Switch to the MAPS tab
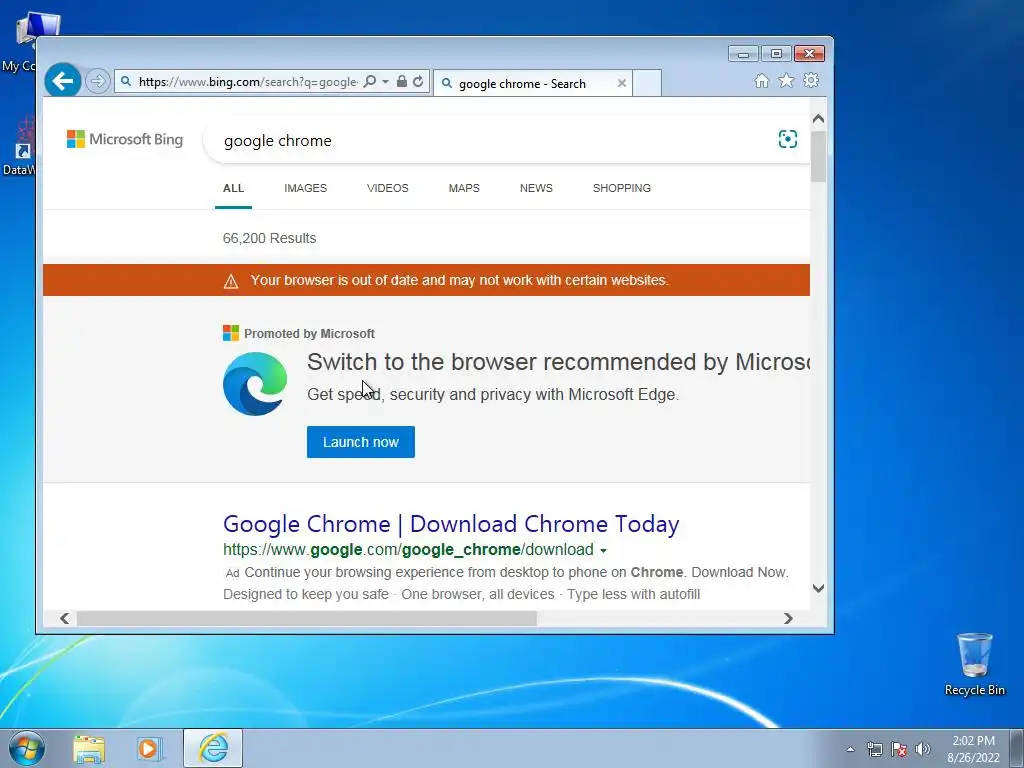1024x768 pixels. (x=464, y=188)
